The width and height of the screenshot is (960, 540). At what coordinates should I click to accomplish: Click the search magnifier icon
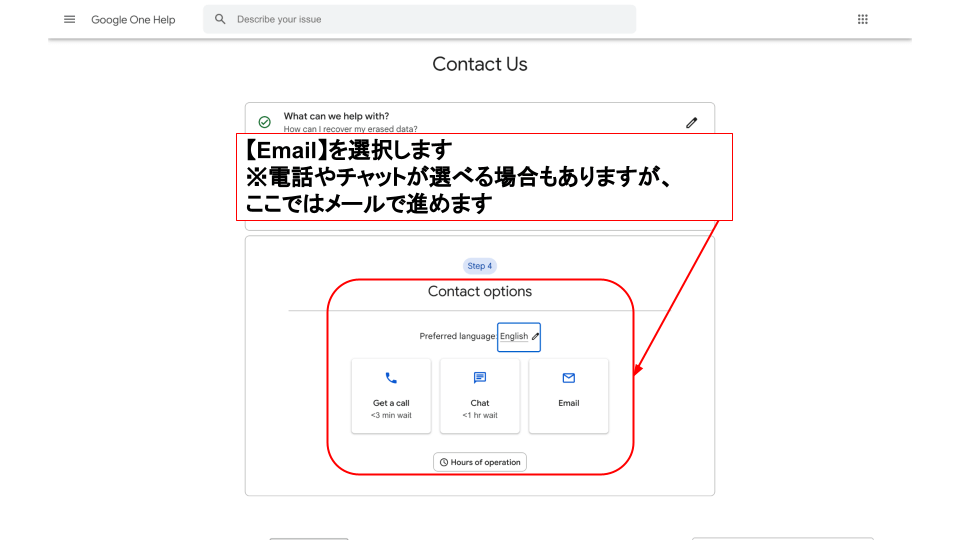point(220,19)
